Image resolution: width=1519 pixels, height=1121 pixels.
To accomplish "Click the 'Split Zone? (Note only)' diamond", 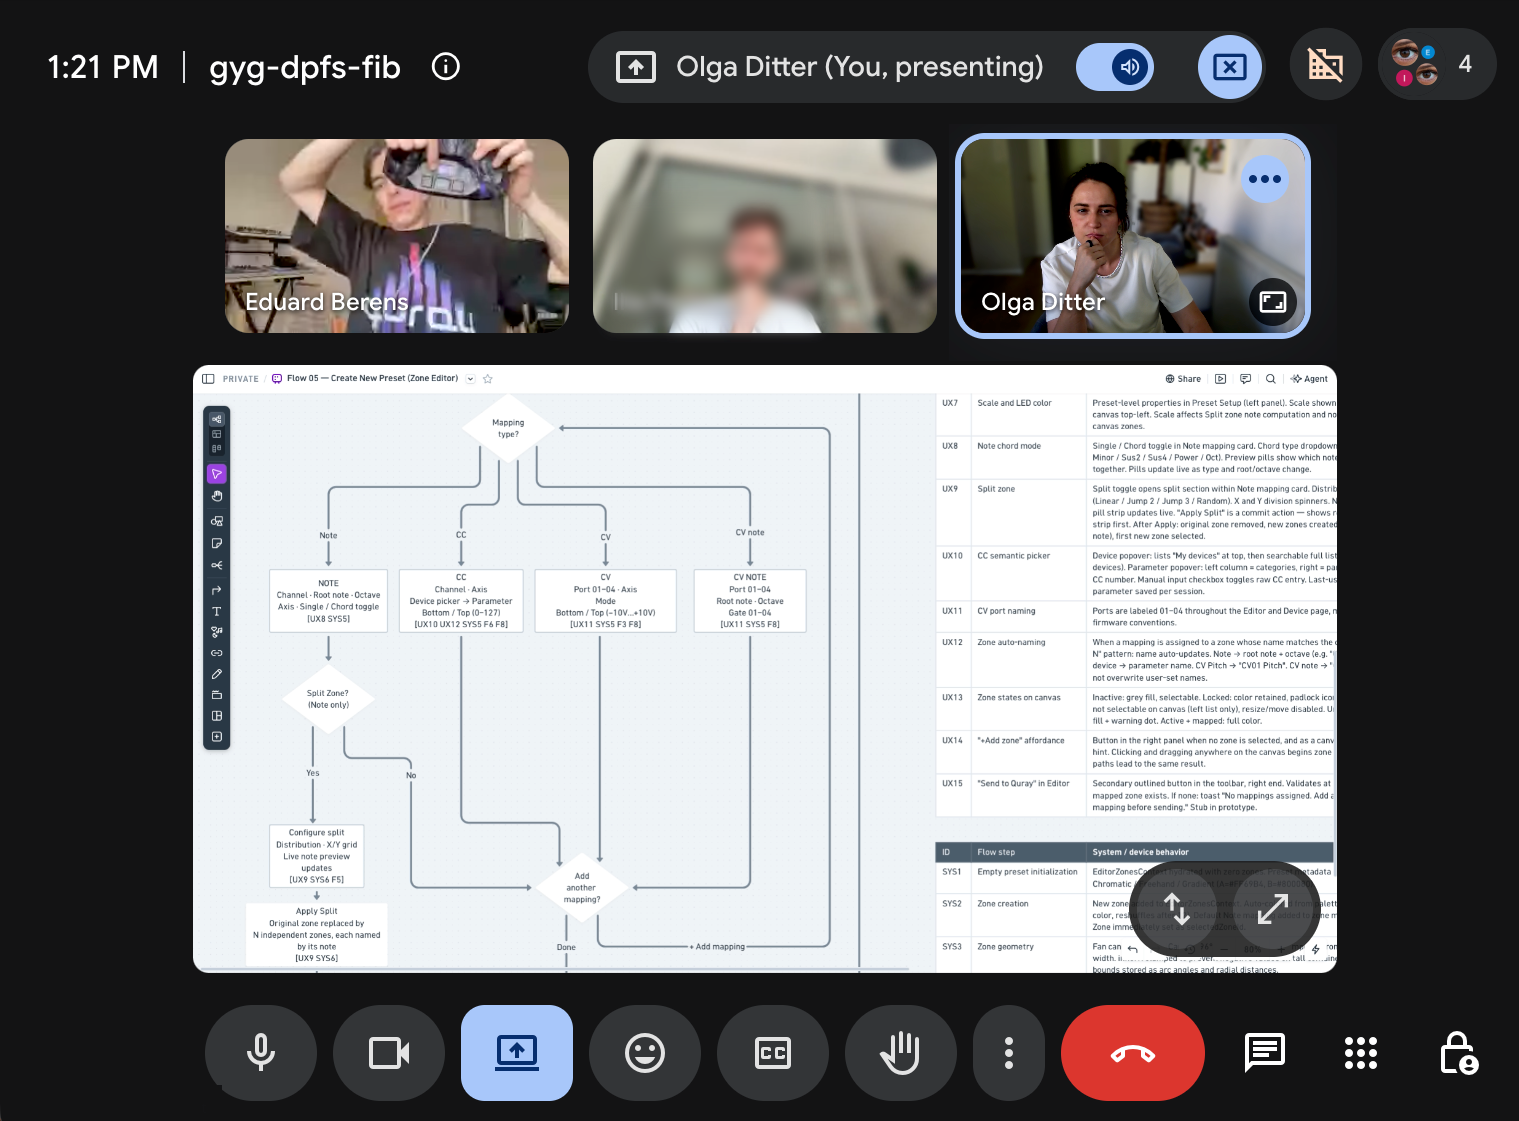I will [328, 699].
